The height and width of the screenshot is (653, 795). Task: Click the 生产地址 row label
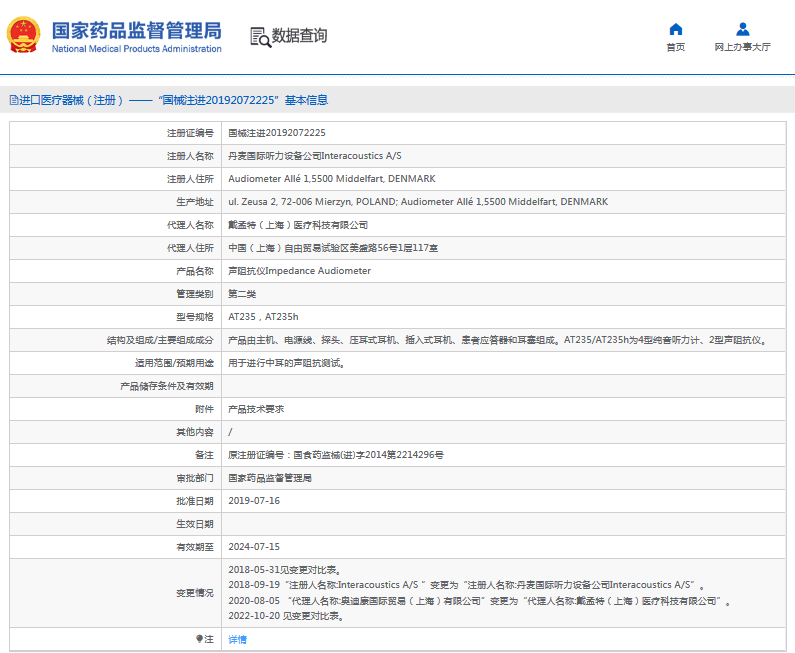pyautogui.click(x=195, y=202)
